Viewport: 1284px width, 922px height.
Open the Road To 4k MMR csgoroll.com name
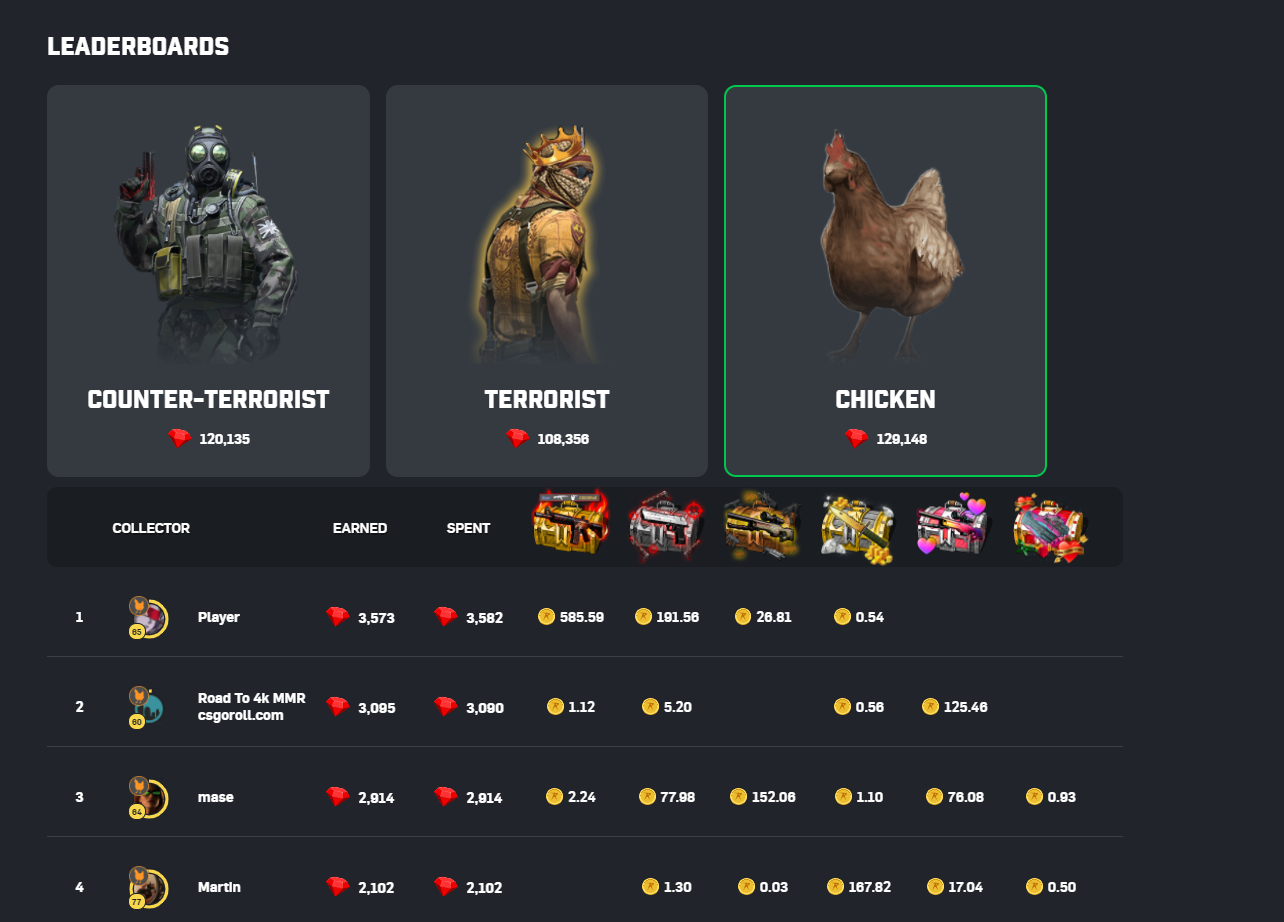point(252,707)
